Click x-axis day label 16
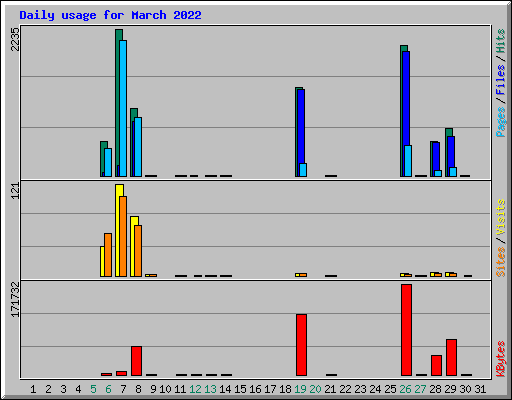 (x=255, y=389)
